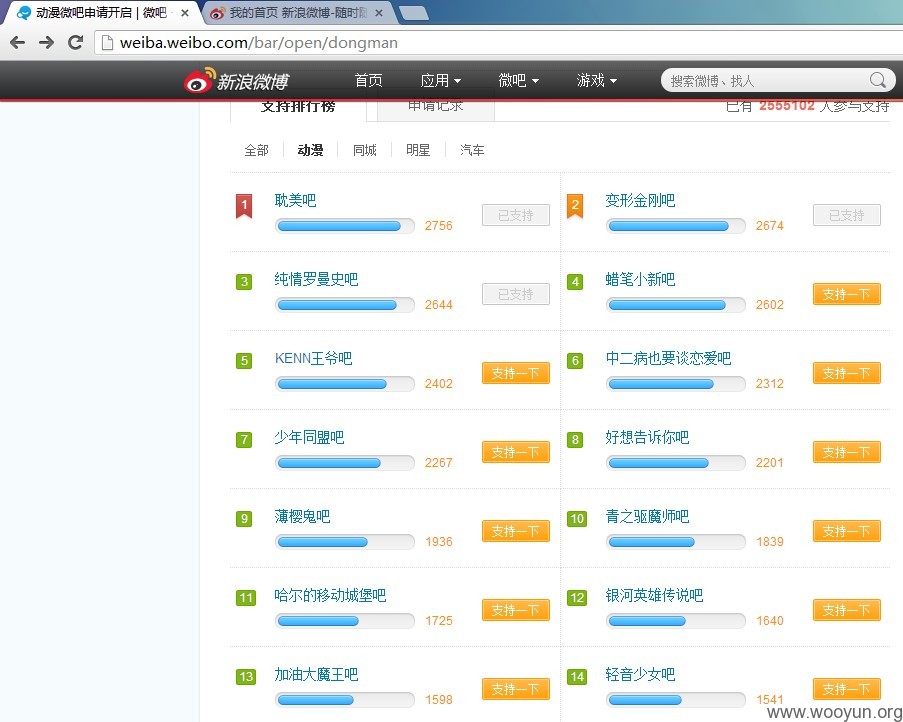Click the page icon in address bar

click(x=107, y=43)
